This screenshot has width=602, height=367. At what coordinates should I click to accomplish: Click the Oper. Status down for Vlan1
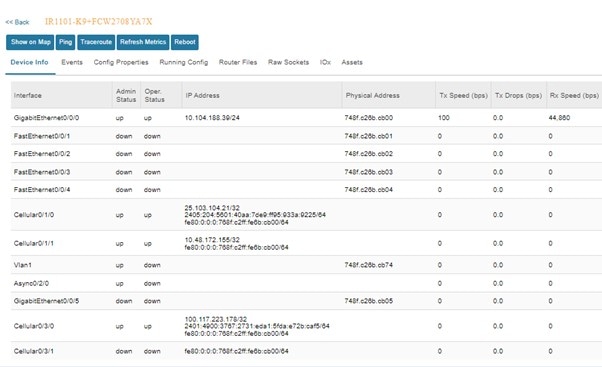tap(152, 265)
